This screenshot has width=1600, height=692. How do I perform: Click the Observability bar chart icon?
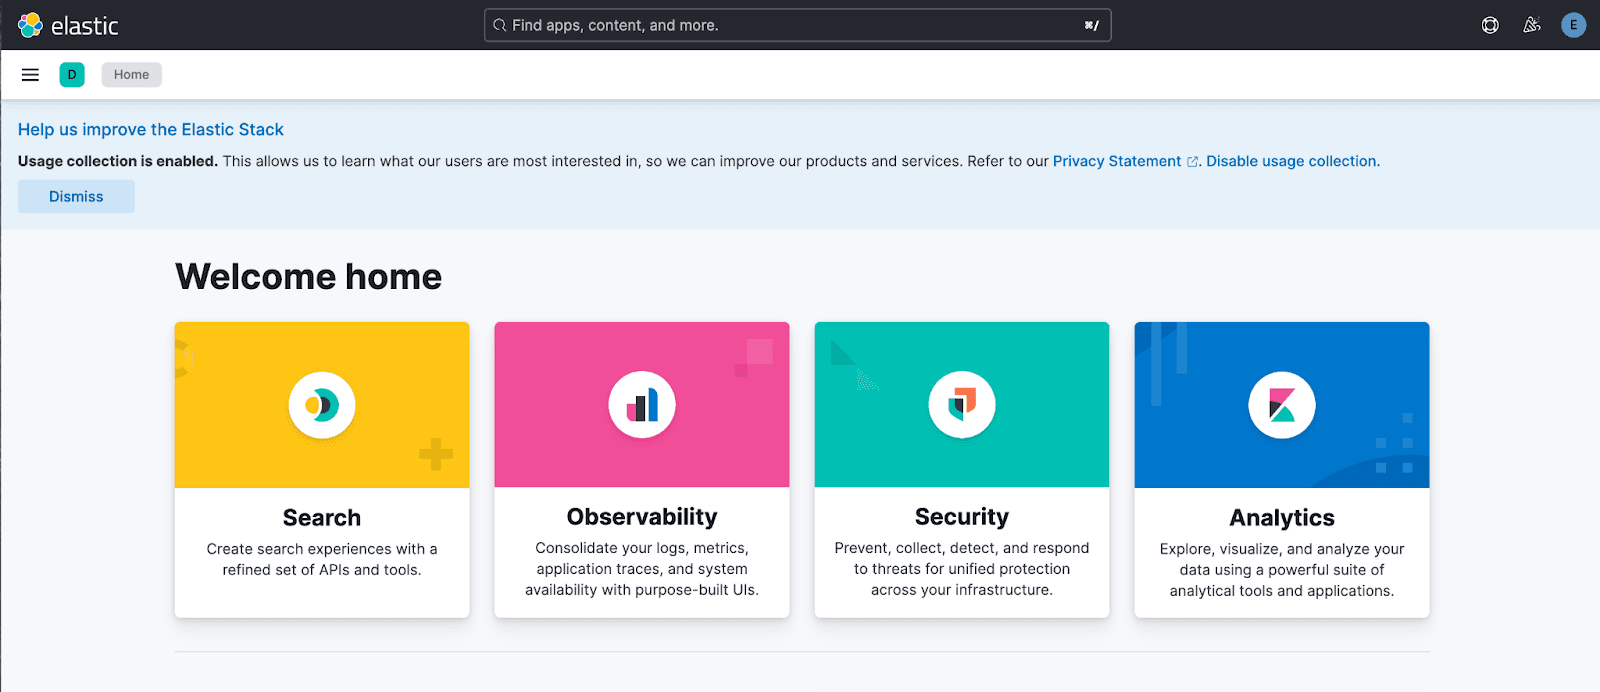coord(642,405)
